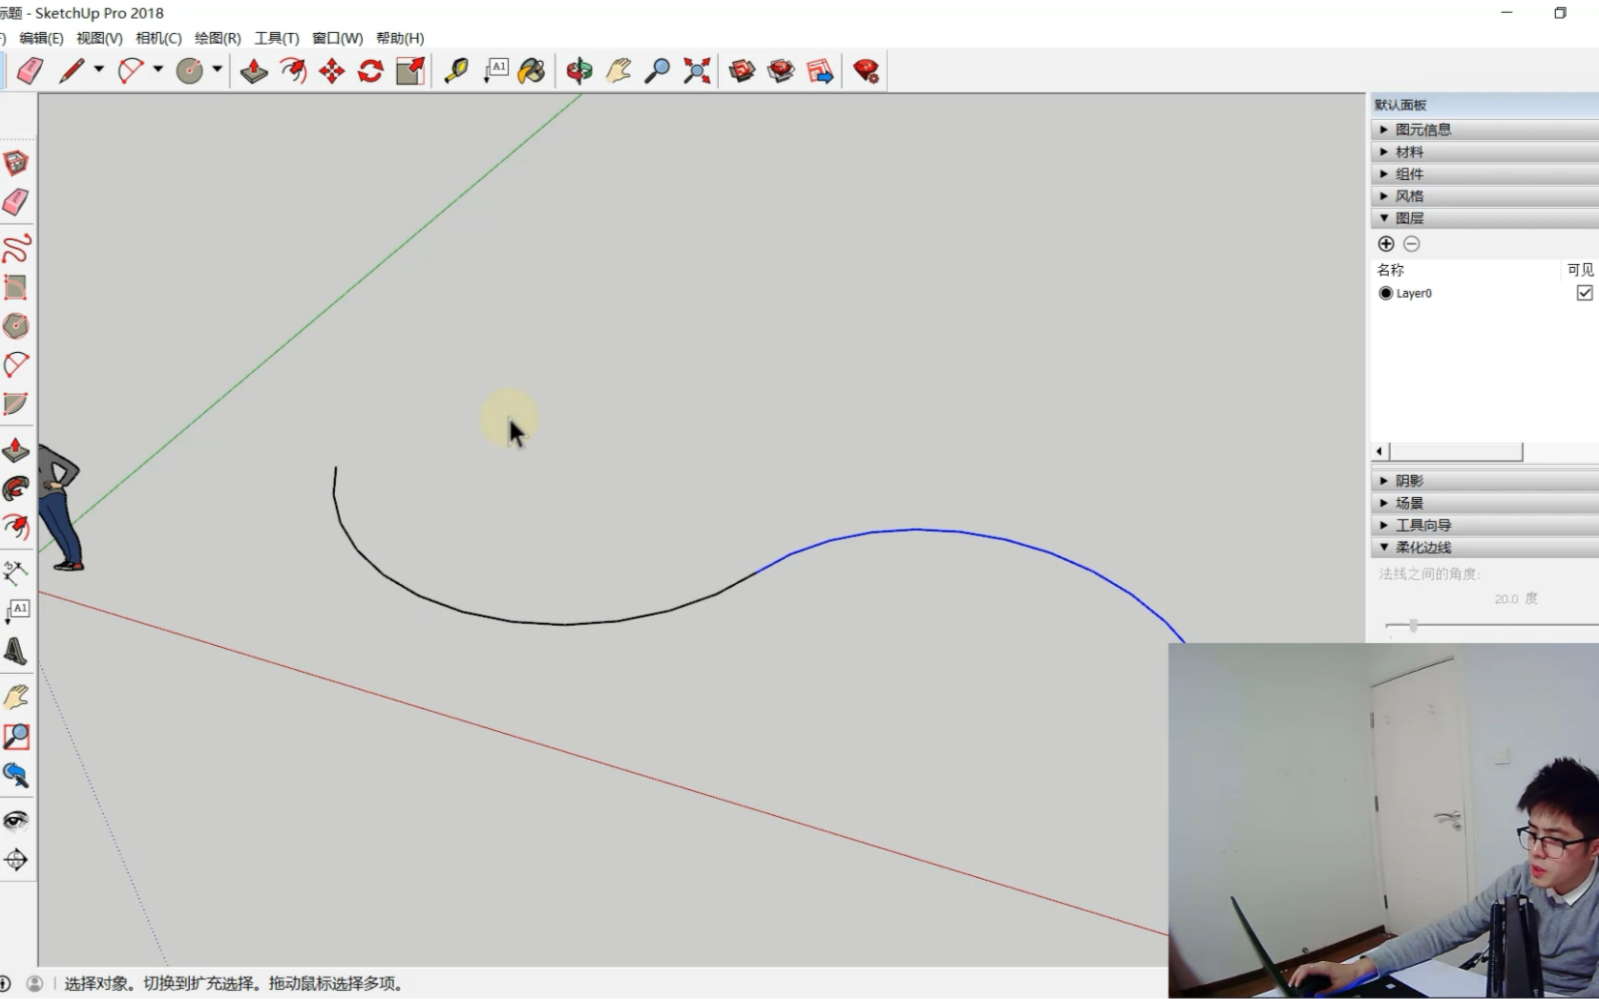Viewport: 1599px width, 999px height.
Task: Select the Line pencil tool
Action: pyautogui.click(x=70, y=70)
